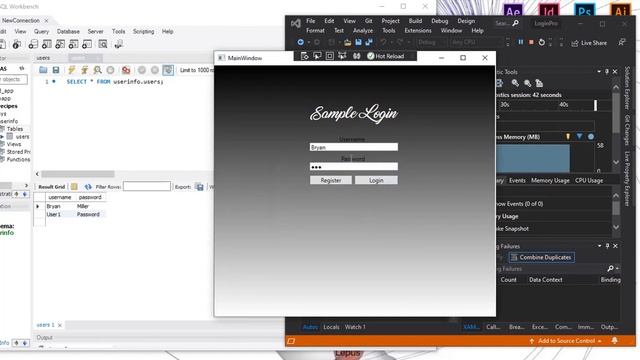Click Workbench create new view icon
This screenshot has height=360, width=640.
coord(60,44)
